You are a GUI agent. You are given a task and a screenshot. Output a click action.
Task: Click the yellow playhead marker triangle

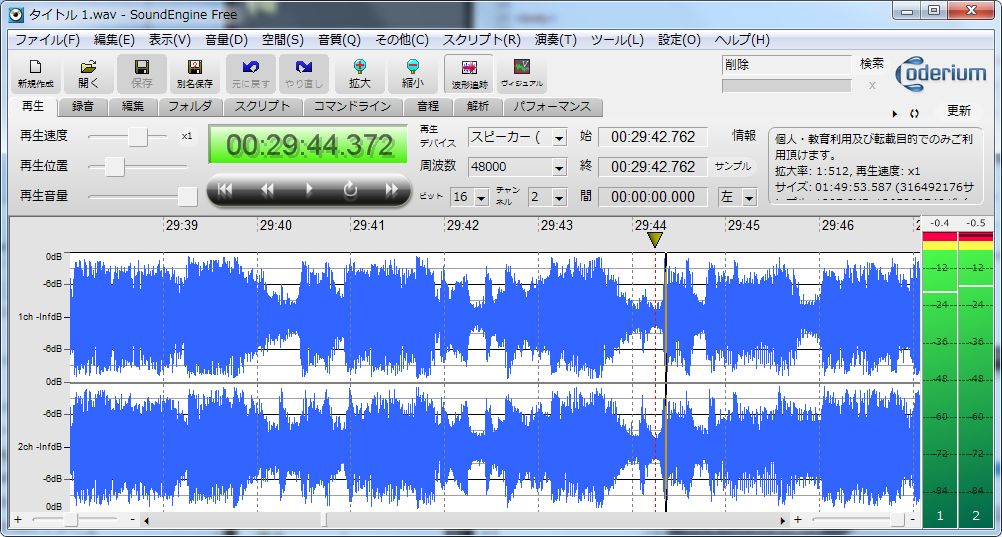coord(655,240)
